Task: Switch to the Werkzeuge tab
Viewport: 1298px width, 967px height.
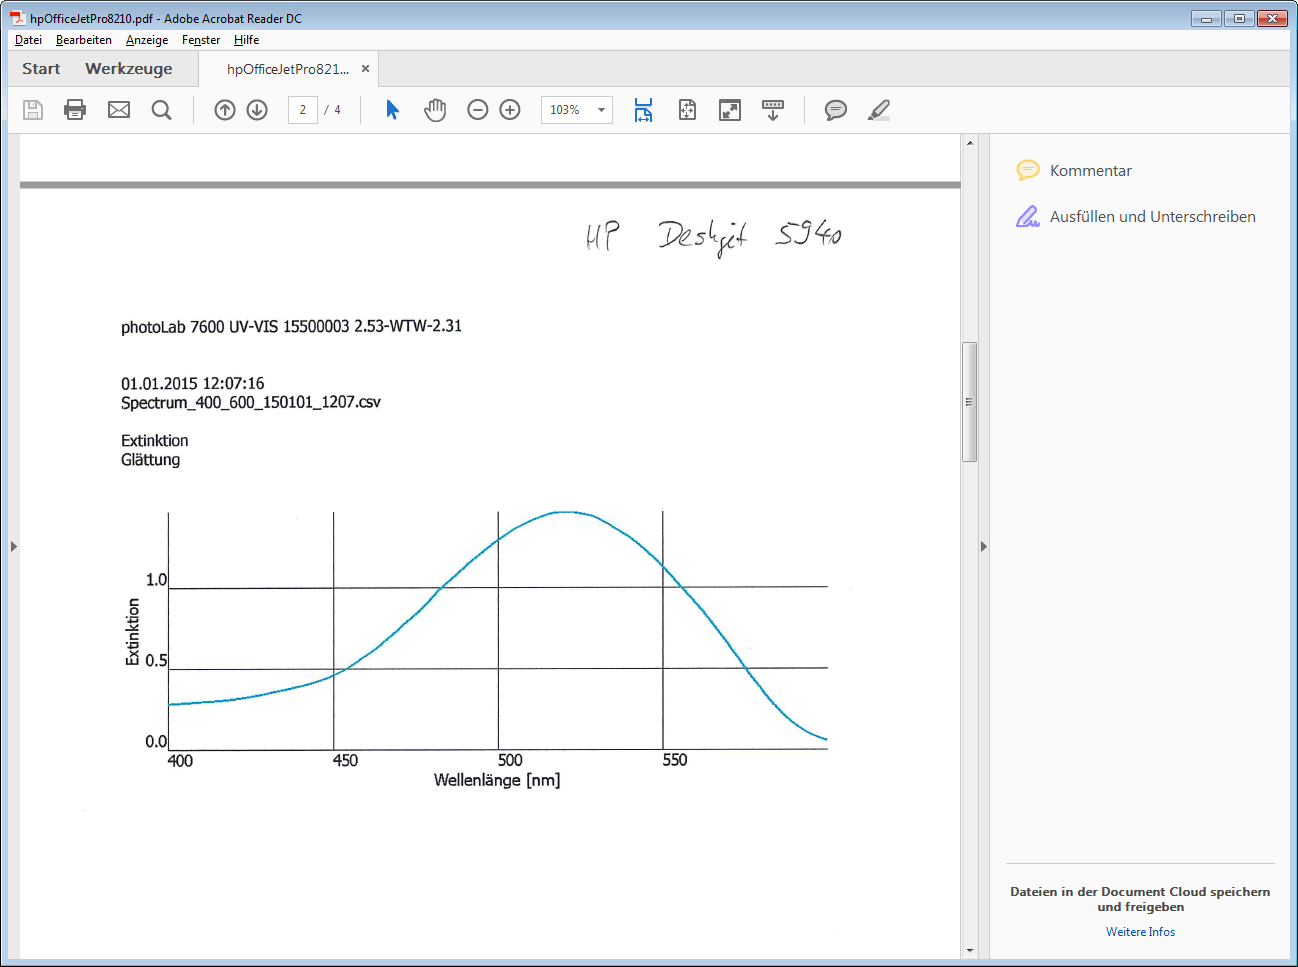Action: pos(129,69)
